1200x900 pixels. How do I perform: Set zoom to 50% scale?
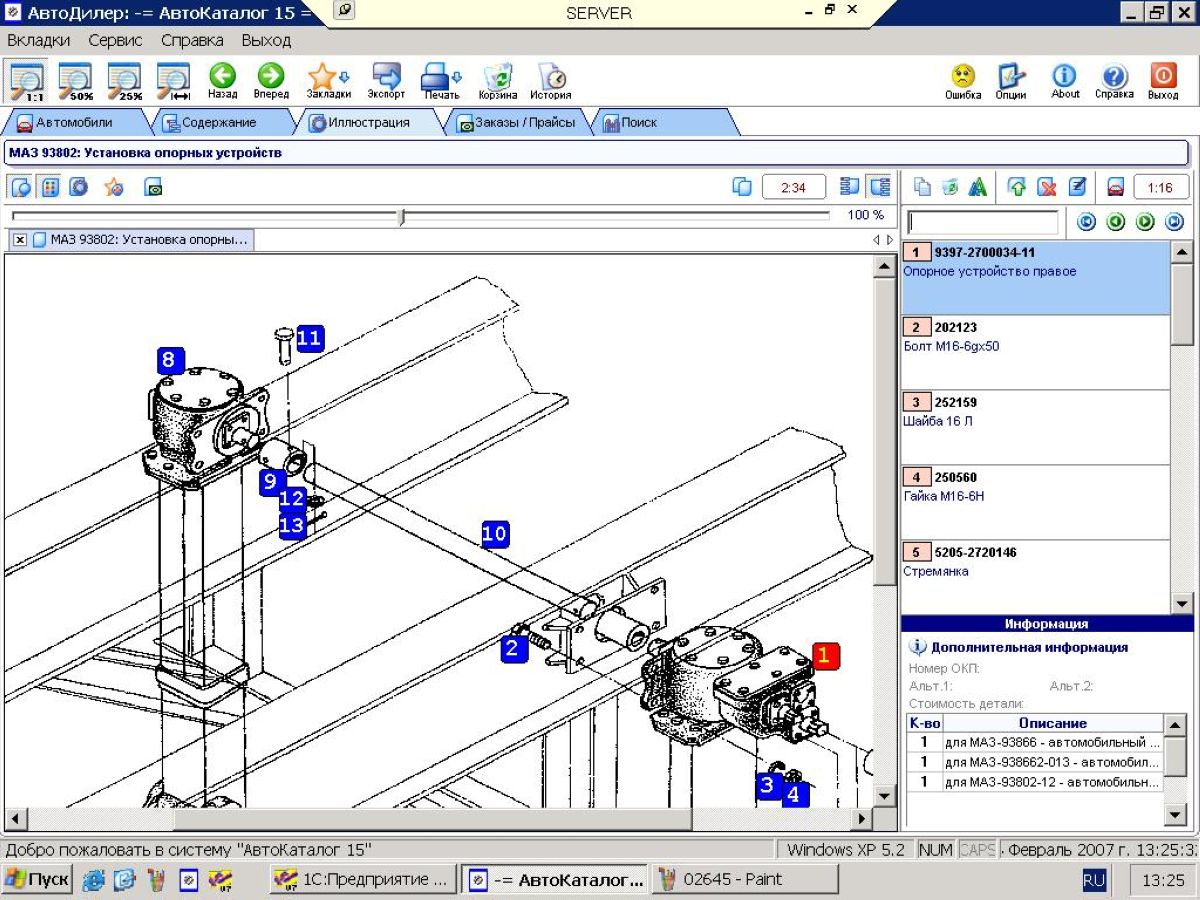click(x=75, y=81)
